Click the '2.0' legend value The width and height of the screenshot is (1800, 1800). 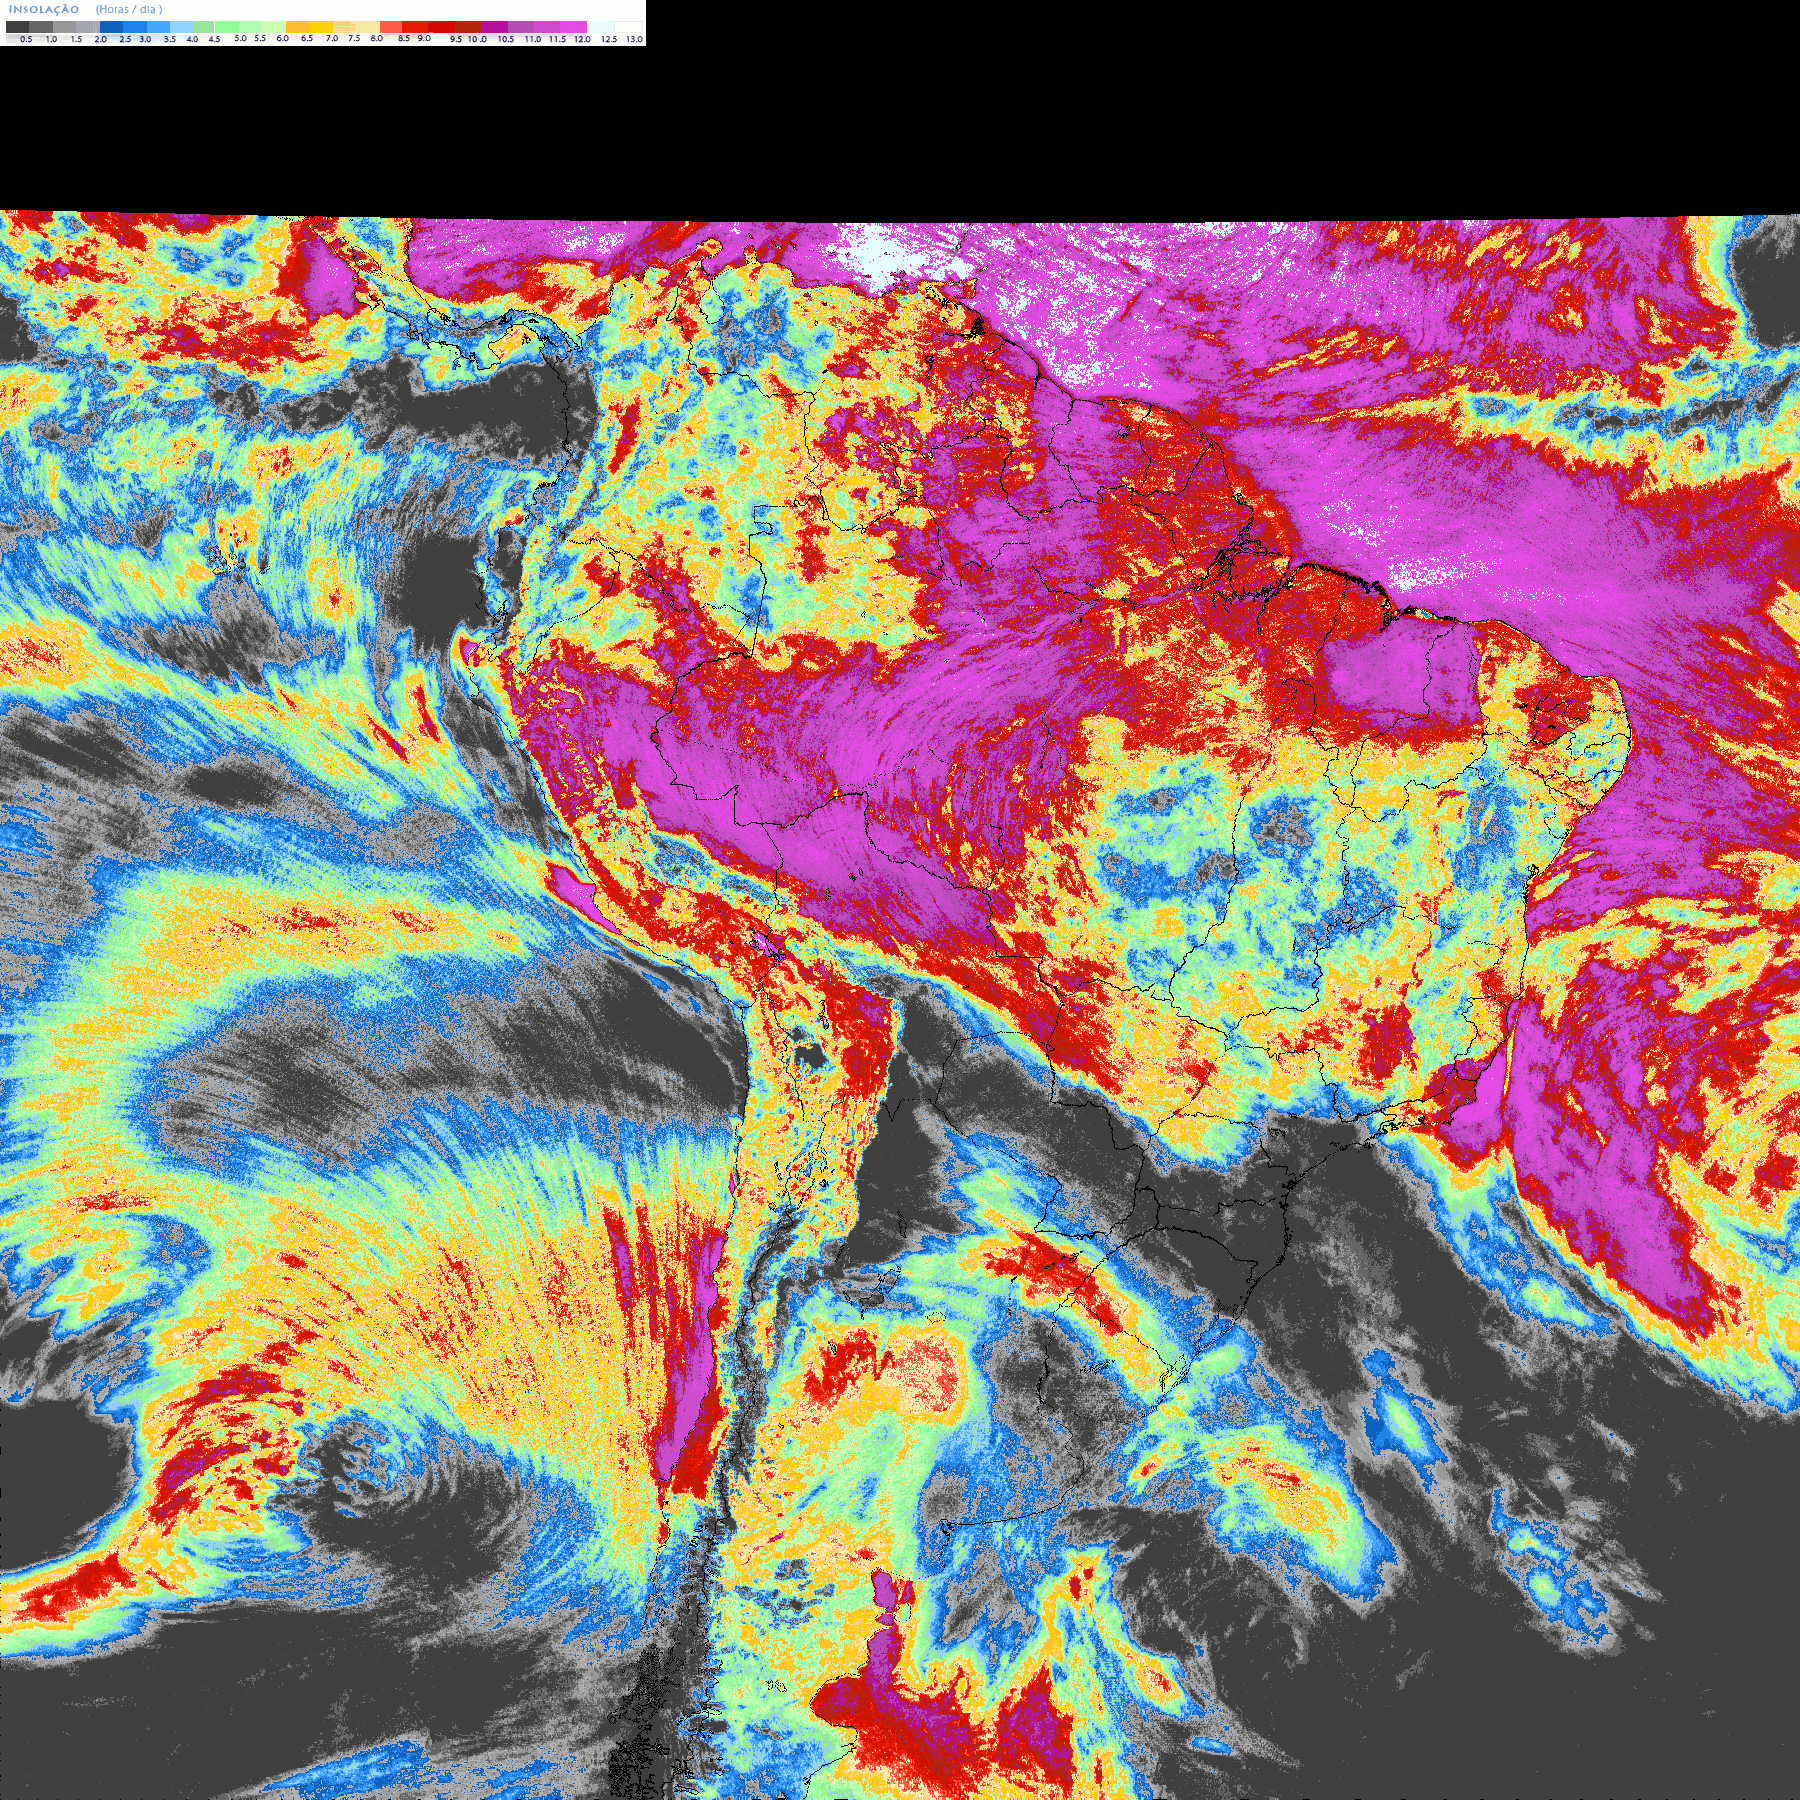pos(100,39)
